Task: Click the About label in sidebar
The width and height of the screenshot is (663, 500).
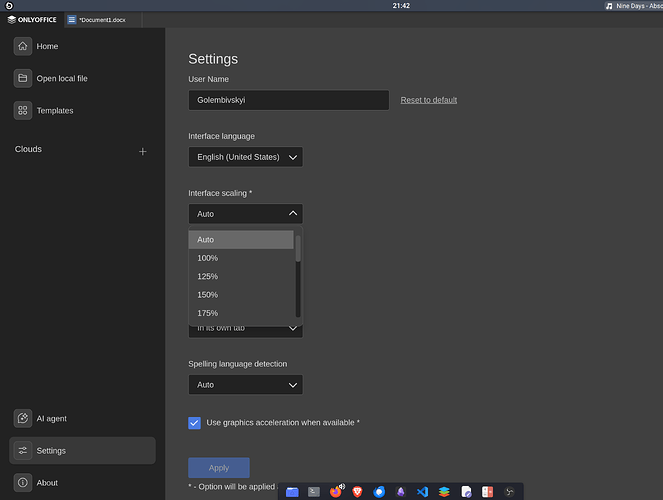Action: 47,483
